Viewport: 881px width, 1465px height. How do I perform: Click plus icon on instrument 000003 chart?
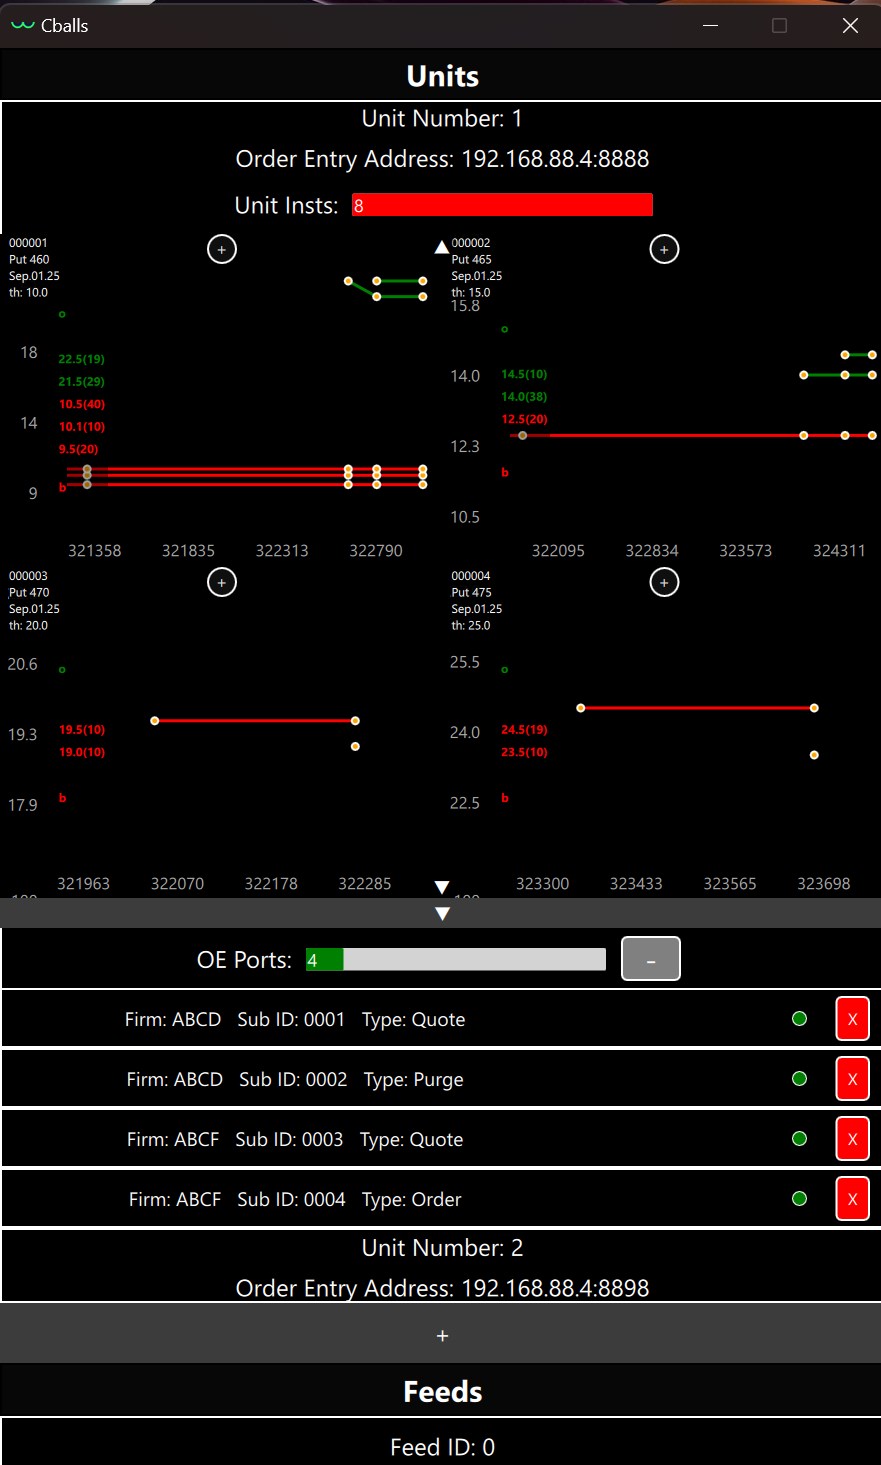tap(222, 582)
